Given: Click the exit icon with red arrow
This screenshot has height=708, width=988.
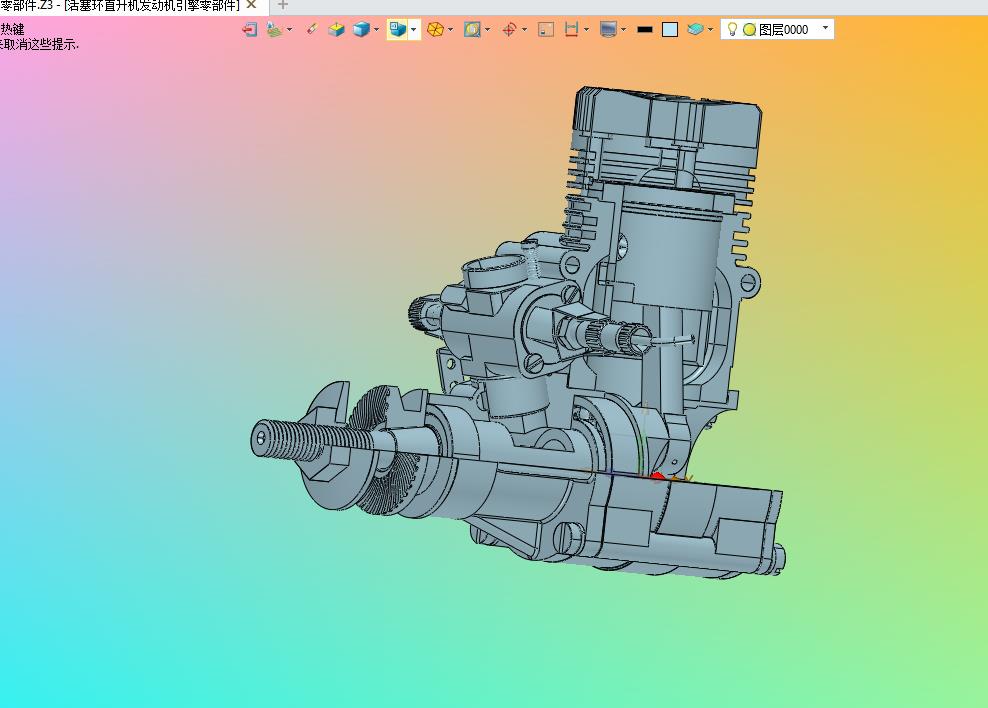Looking at the screenshot, I should click(250, 30).
